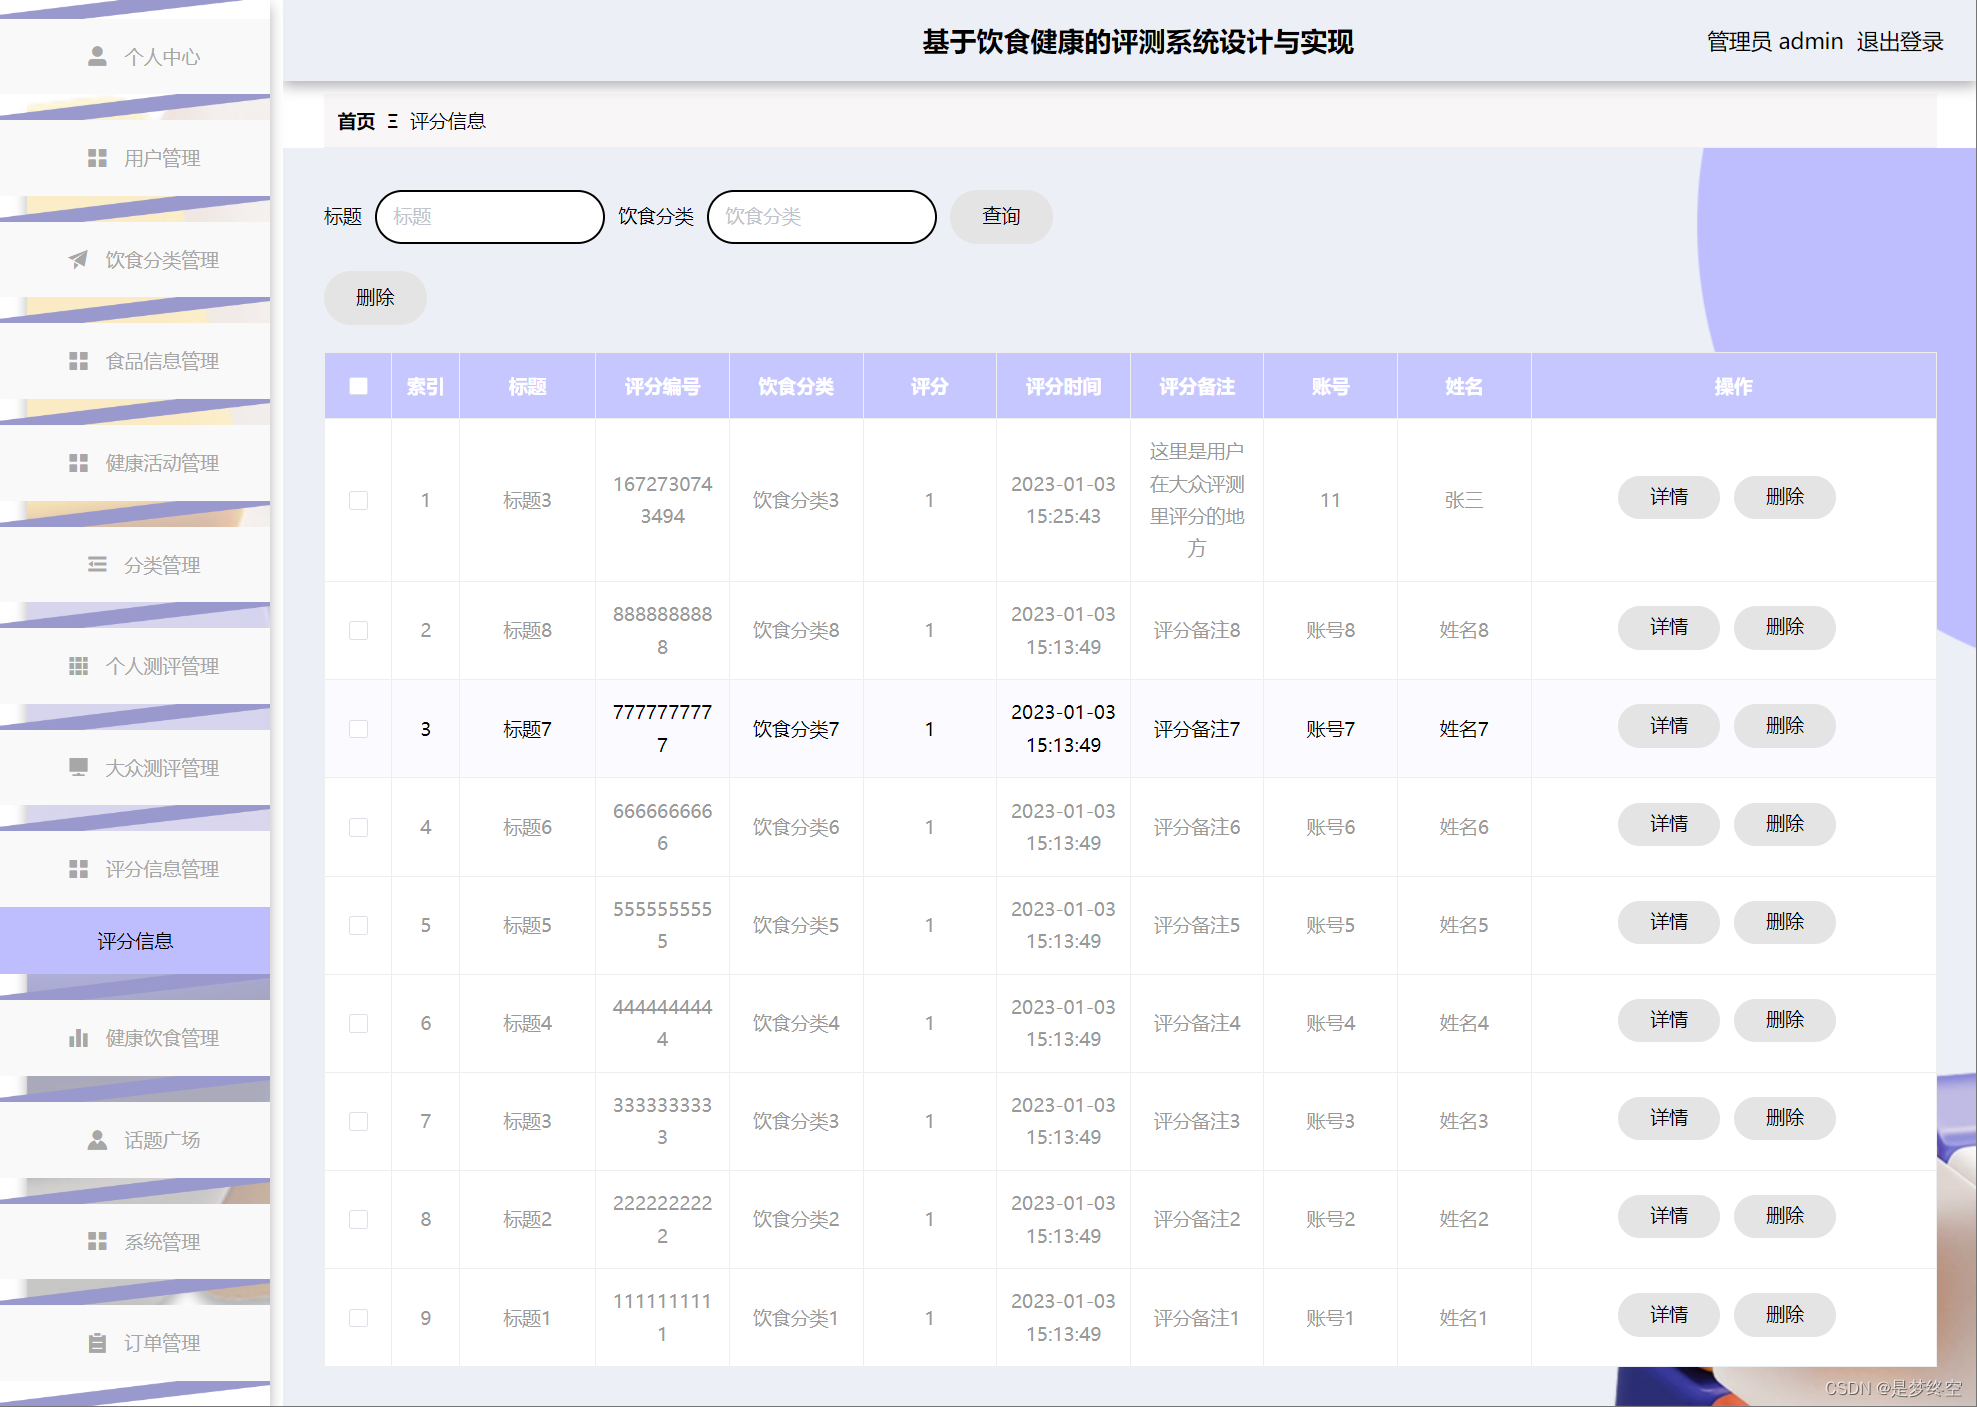Delete the 标题6 row via 删除
Image resolution: width=1977 pixels, height=1407 pixels.
pyautogui.click(x=1784, y=824)
